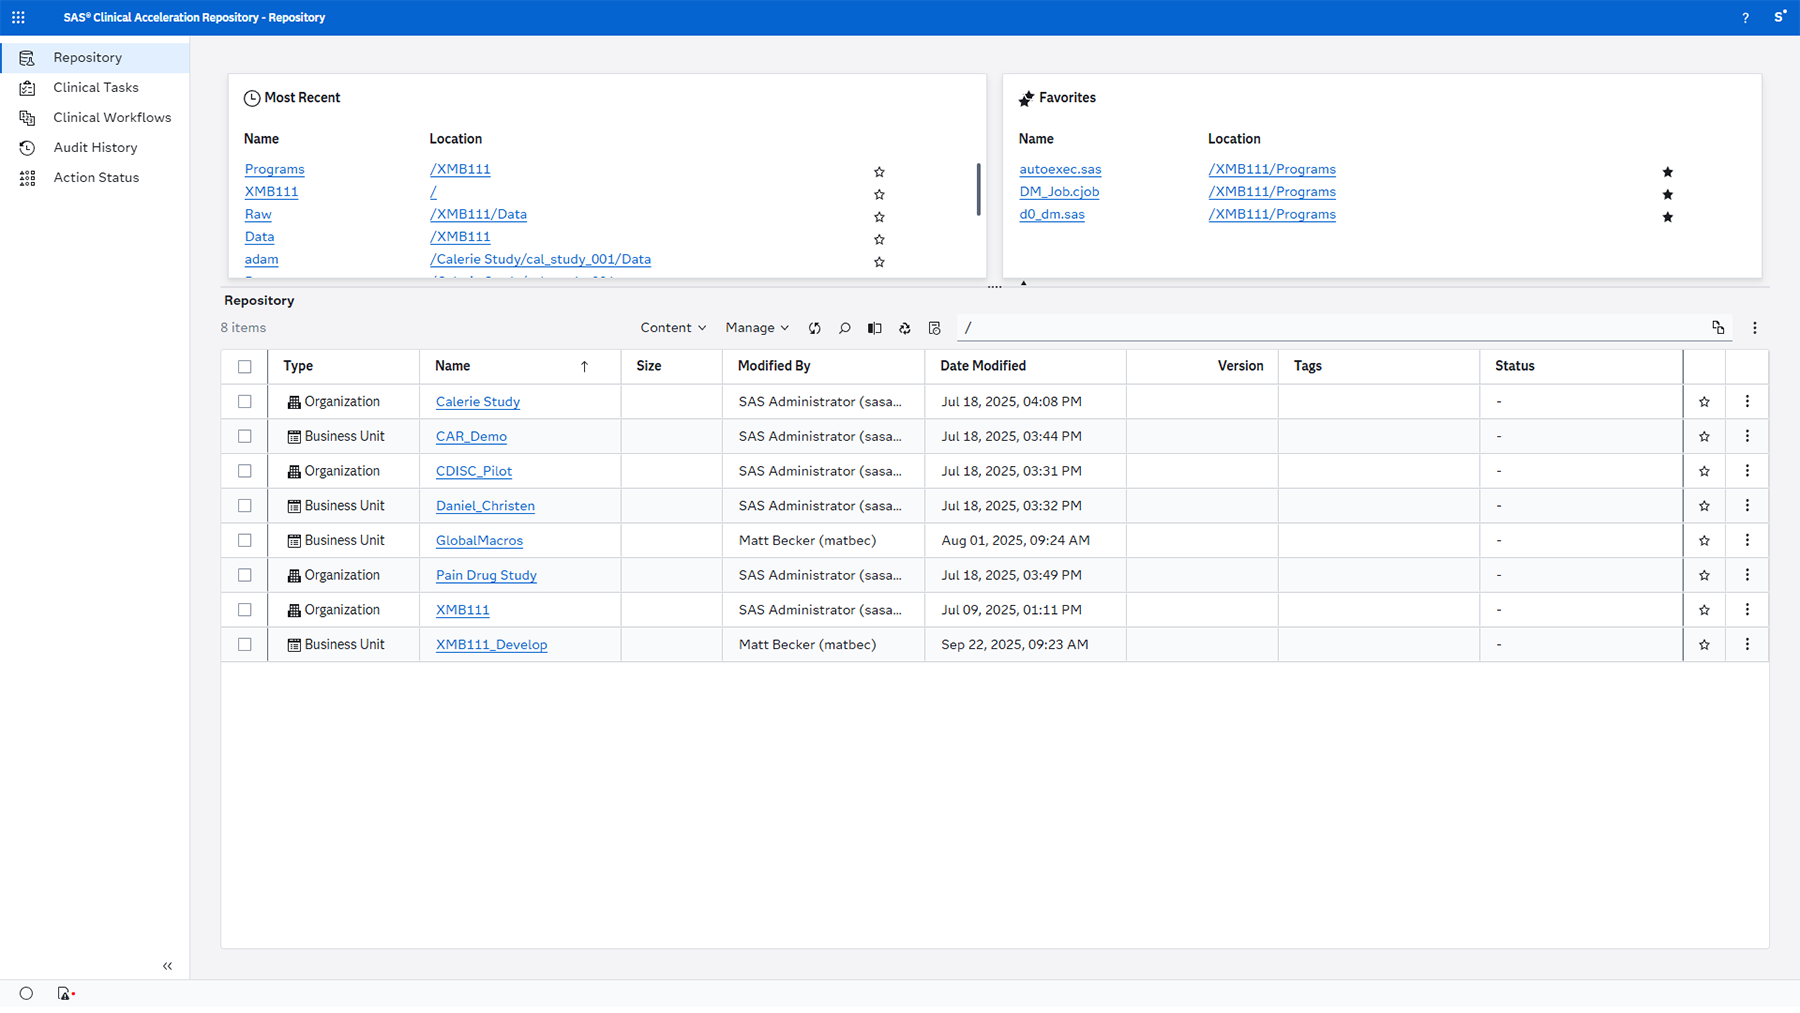The width and height of the screenshot is (1800, 1013).
Task: Unfavorite DM_Job.cjob via its star toggle
Action: [x=1667, y=194]
